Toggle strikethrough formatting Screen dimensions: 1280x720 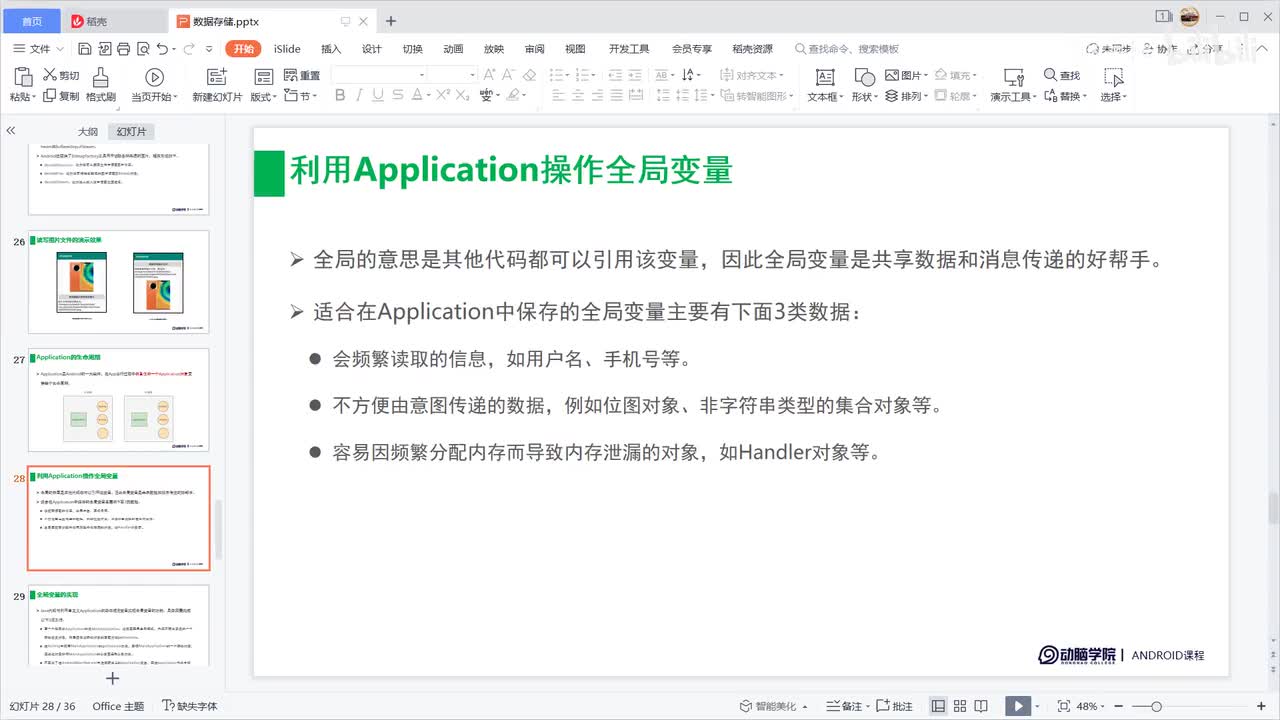point(398,95)
